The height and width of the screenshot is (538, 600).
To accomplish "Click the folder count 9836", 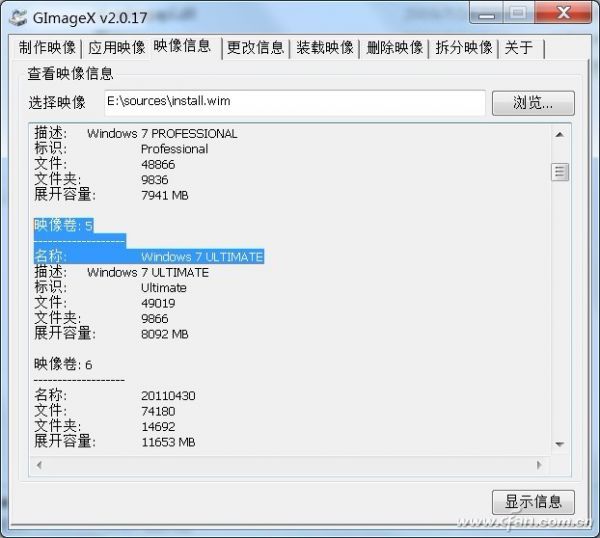I will (155, 180).
